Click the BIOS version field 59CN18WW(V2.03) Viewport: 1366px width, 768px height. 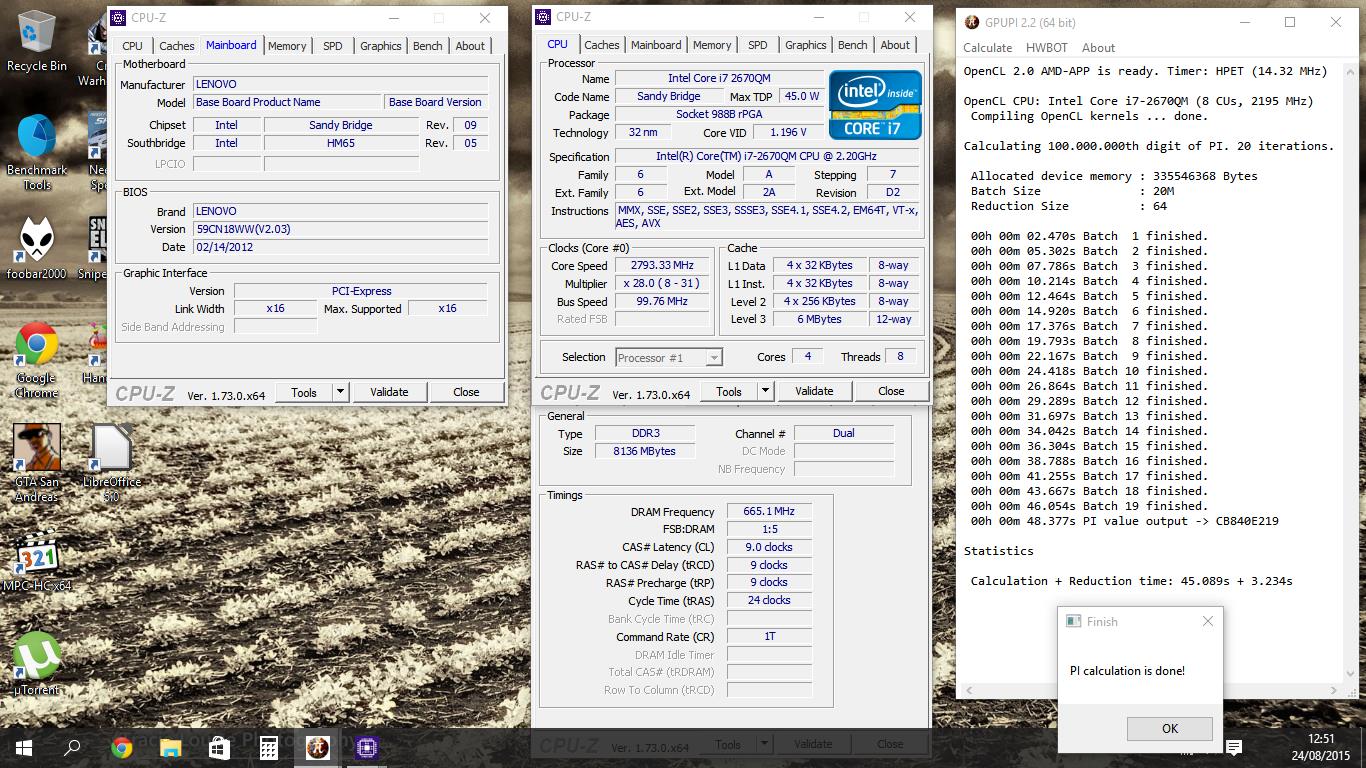[x=342, y=229]
